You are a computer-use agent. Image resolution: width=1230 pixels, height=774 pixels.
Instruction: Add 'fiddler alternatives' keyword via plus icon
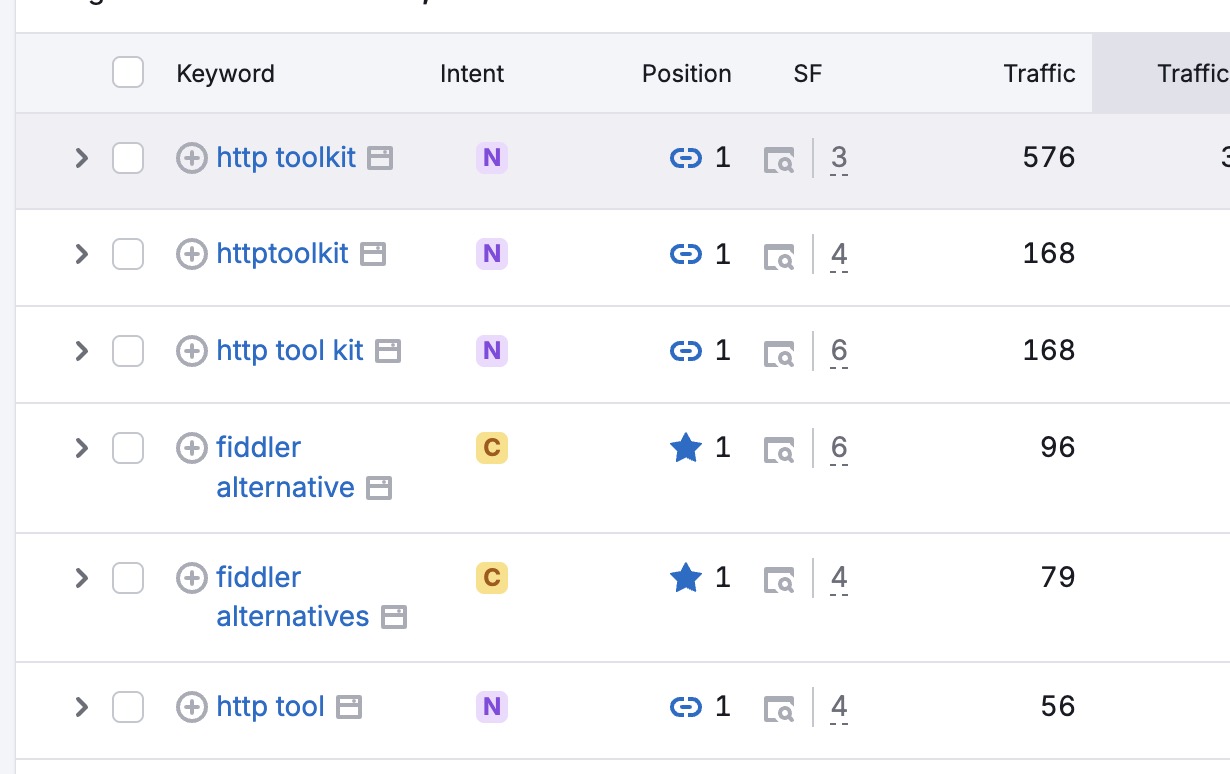191,578
